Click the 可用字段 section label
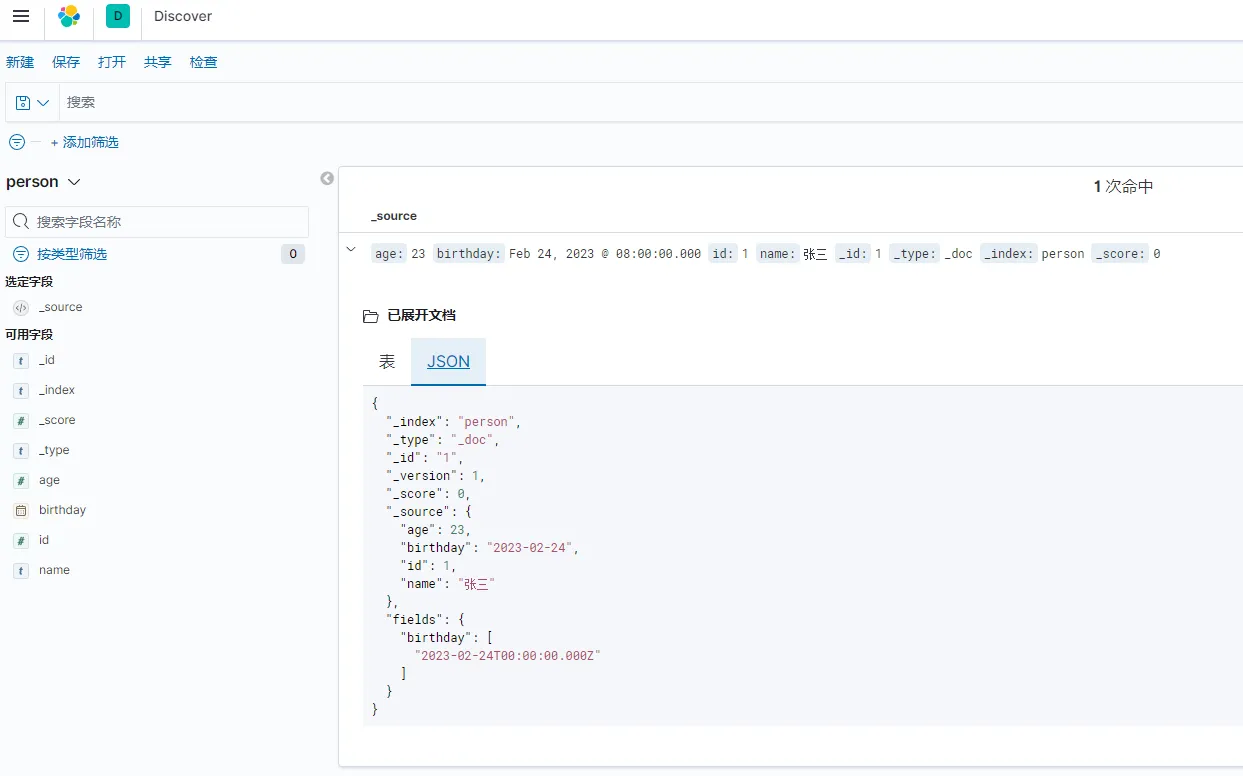This screenshot has width=1243, height=776. coord(29,335)
